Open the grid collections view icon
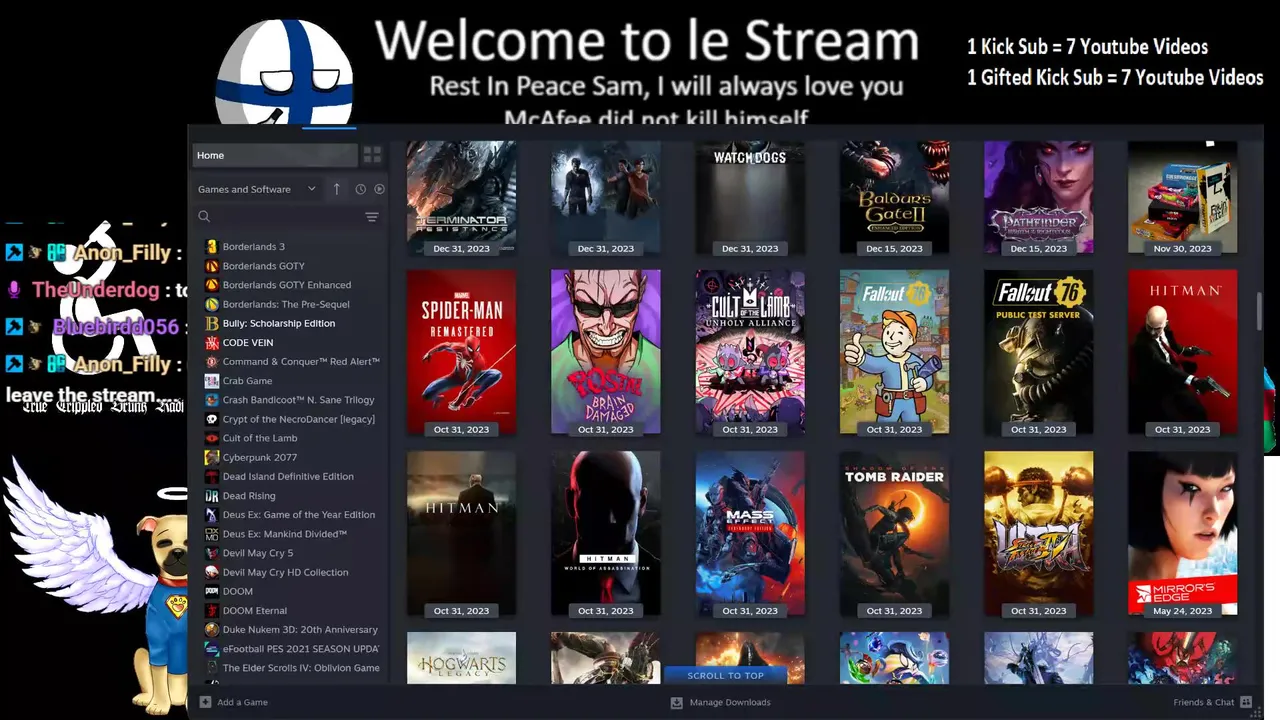This screenshot has height=720, width=1280. click(372, 155)
